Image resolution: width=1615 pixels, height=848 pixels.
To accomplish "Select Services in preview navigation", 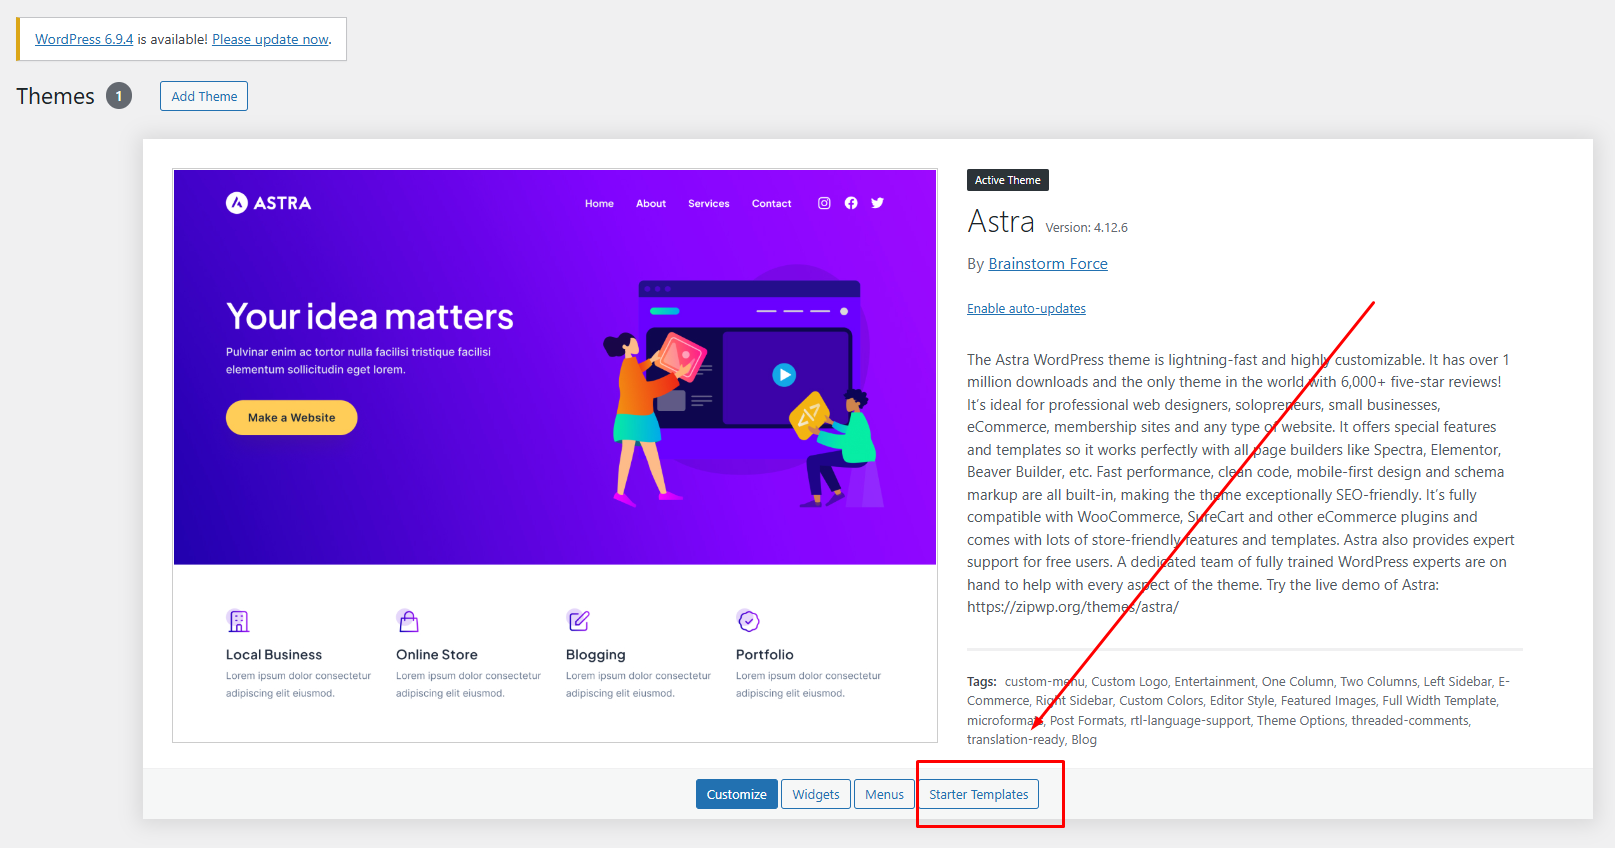I will point(709,203).
